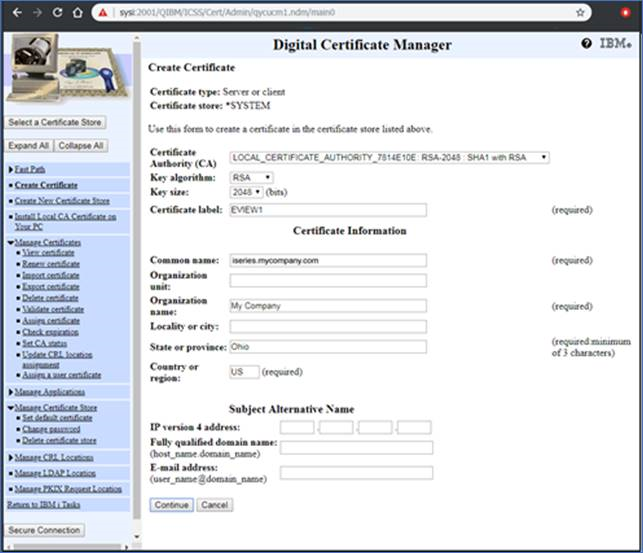643x553 pixels.
Task: Collapse the Manage Certificate Store section
Action: point(11,408)
